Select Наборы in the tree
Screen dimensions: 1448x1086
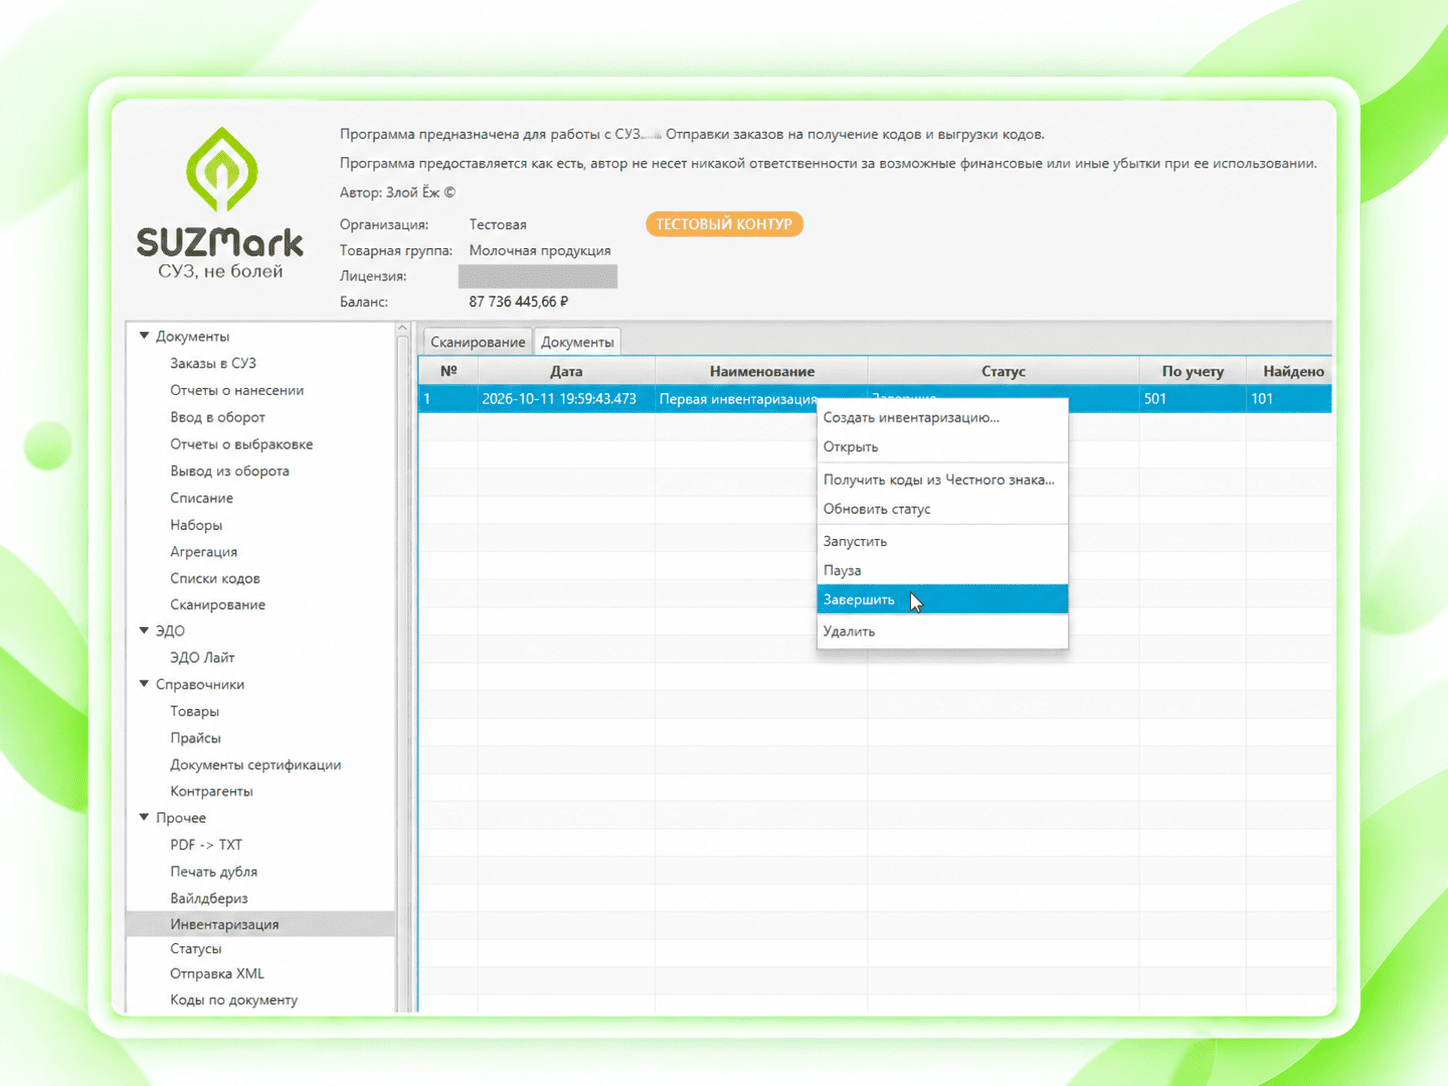pyautogui.click(x=196, y=525)
